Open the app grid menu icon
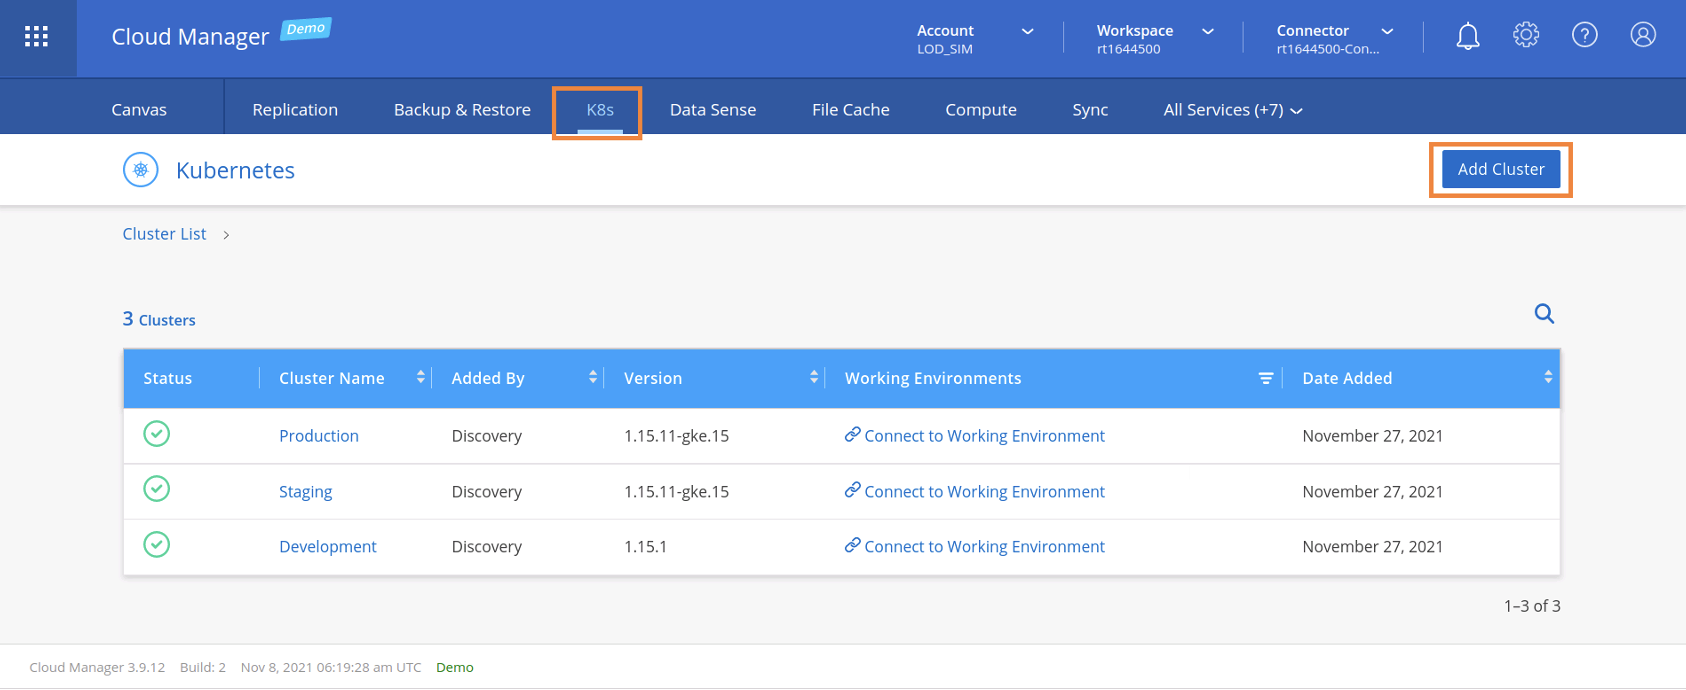Image resolution: width=1686 pixels, height=690 pixels. pyautogui.click(x=37, y=37)
